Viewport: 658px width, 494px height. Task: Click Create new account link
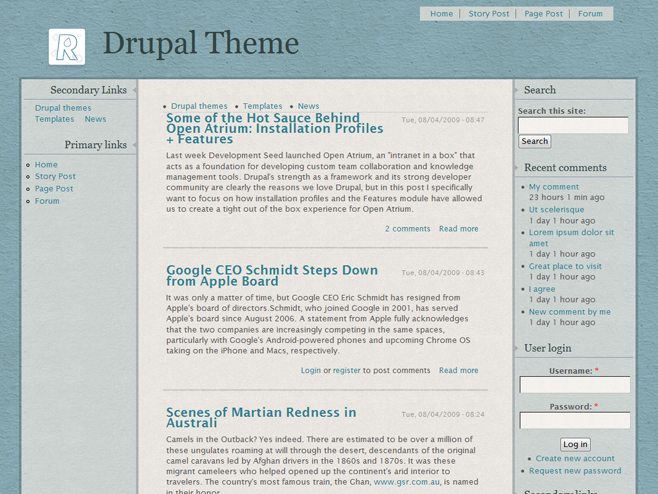pyautogui.click(x=575, y=459)
